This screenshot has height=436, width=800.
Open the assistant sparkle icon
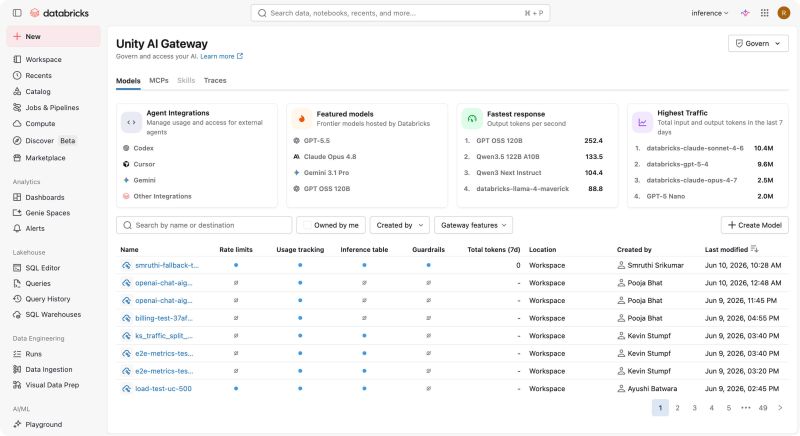click(745, 13)
